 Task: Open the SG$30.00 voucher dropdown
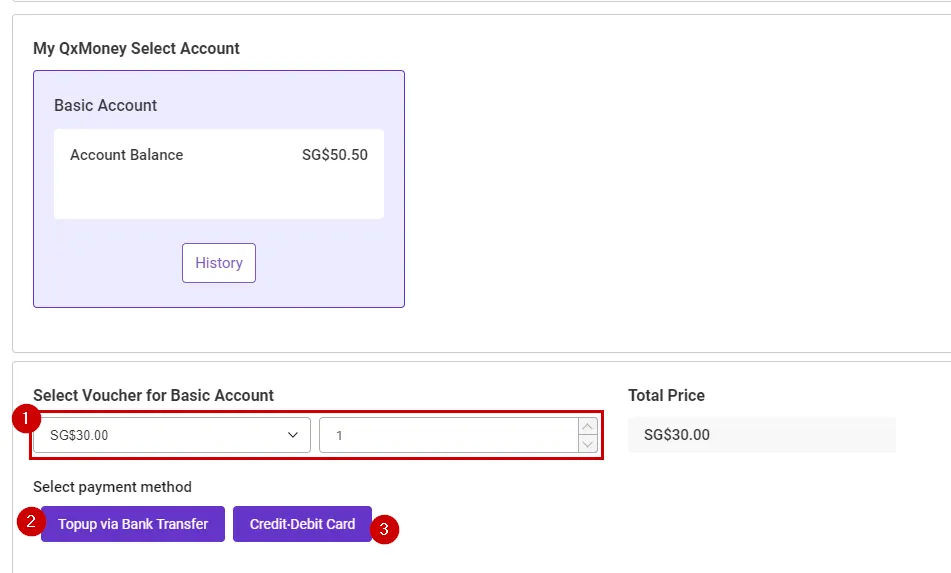click(x=160, y=435)
